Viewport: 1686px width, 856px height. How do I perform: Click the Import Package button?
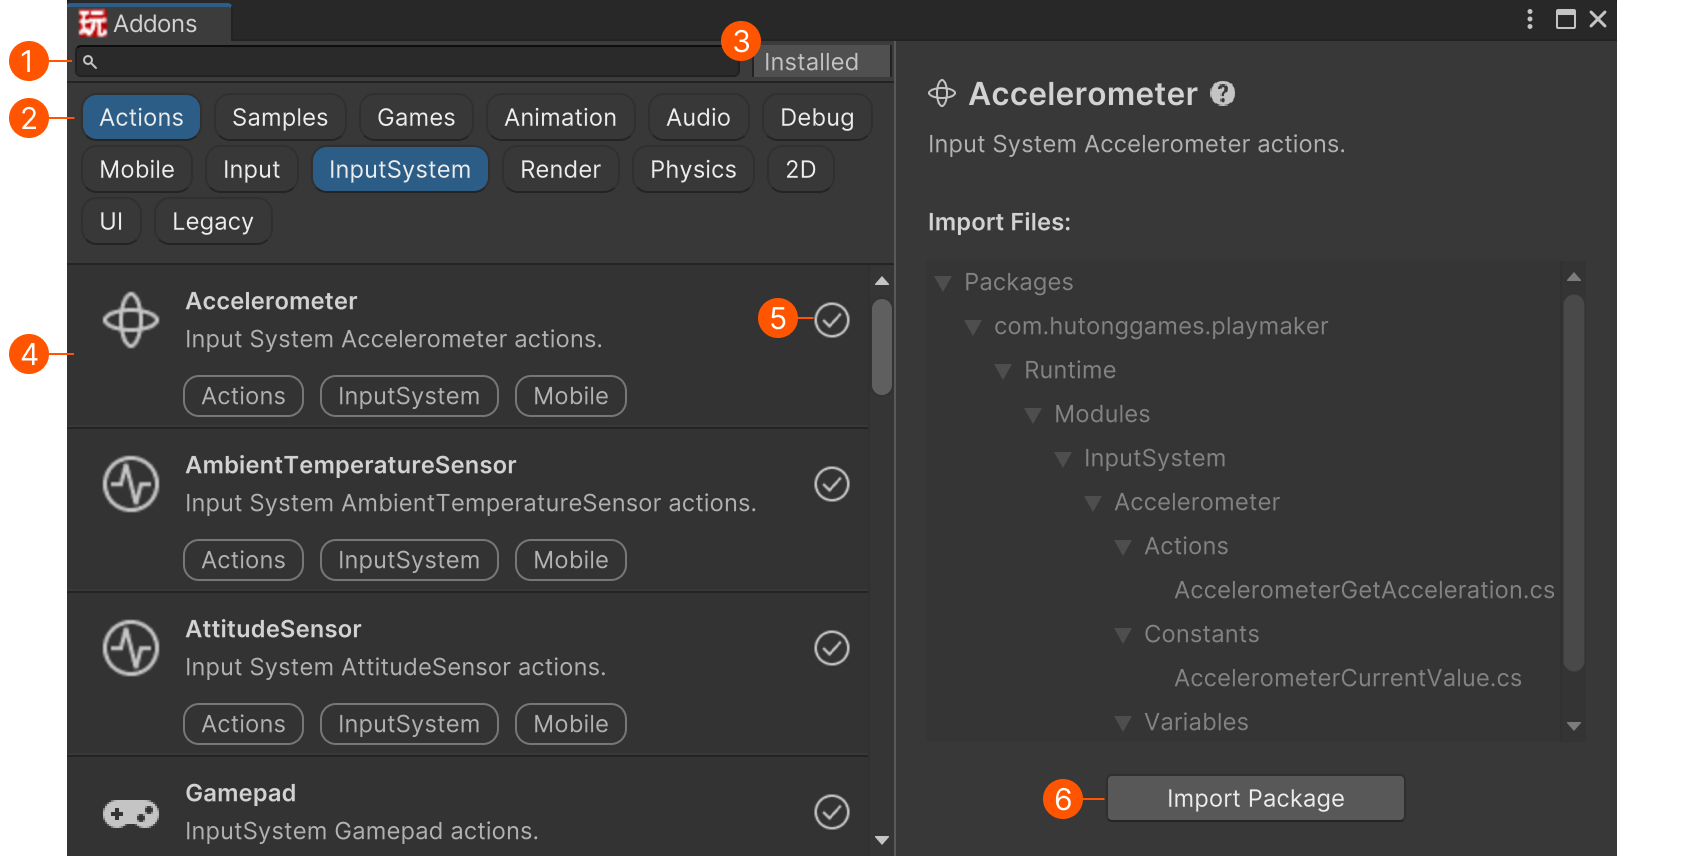pyautogui.click(x=1255, y=798)
